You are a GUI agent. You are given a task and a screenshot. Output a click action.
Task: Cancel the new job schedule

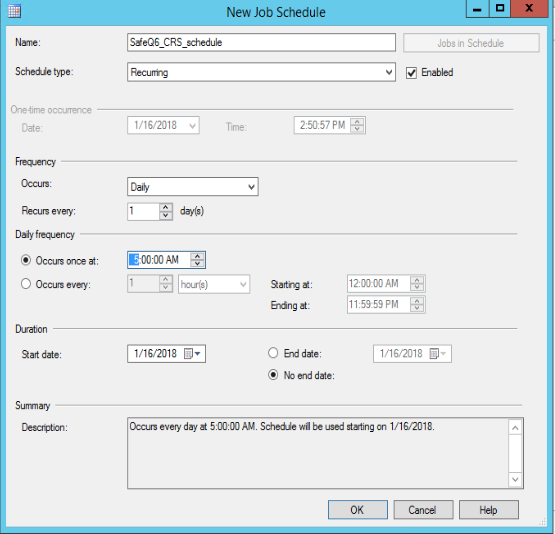pos(423,510)
